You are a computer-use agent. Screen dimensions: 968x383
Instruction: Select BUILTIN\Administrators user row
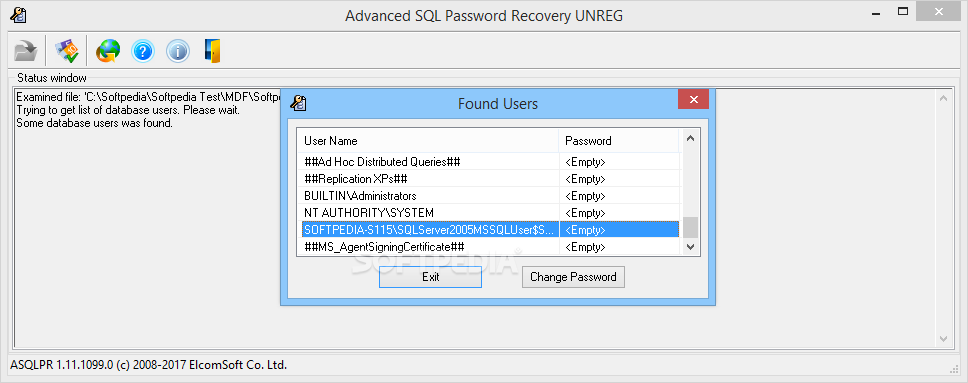pos(490,196)
